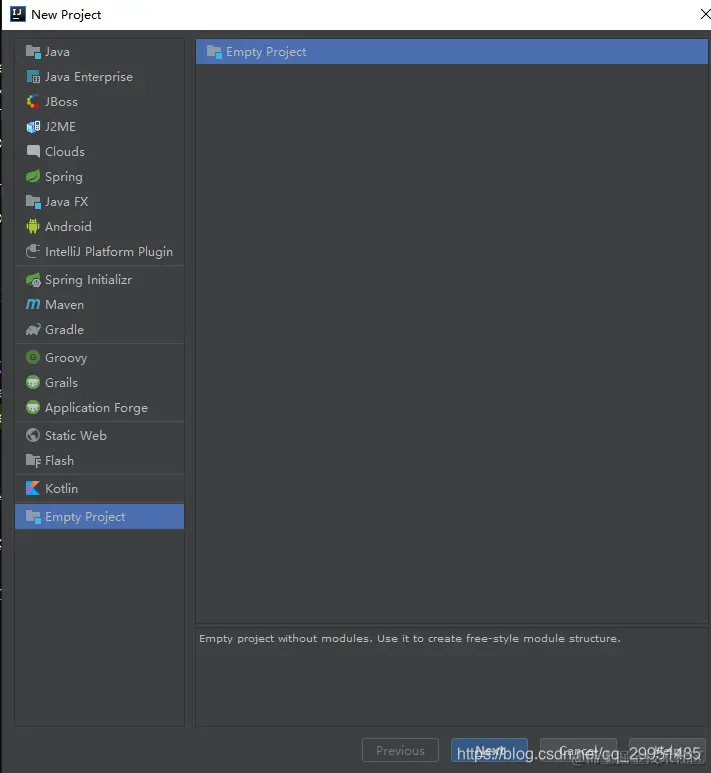711x773 pixels.
Task: Click the Empty Project icon in the right panel
Action: coord(214,52)
